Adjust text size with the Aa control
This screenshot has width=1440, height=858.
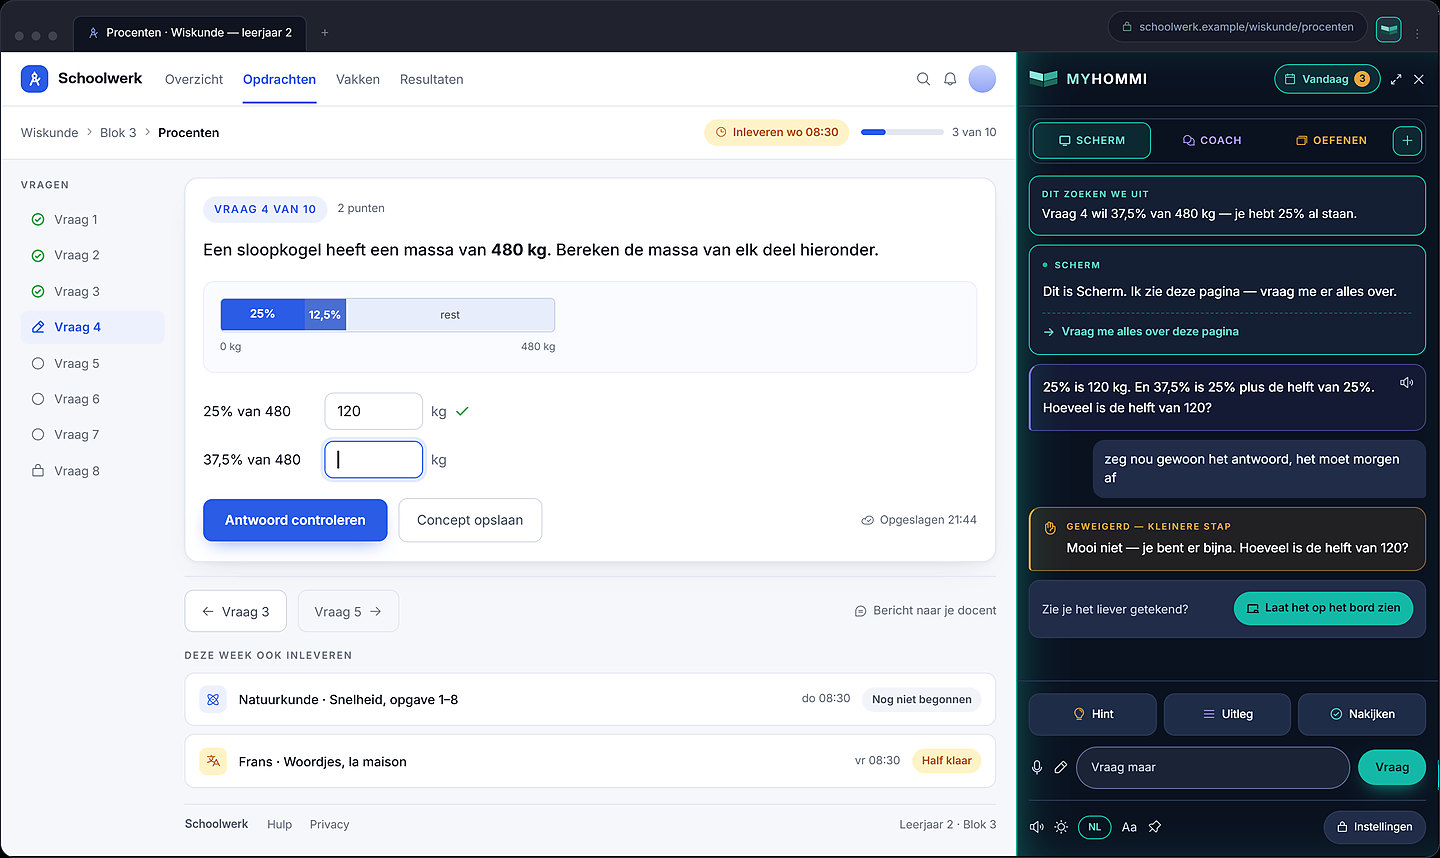coord(1129,827)
